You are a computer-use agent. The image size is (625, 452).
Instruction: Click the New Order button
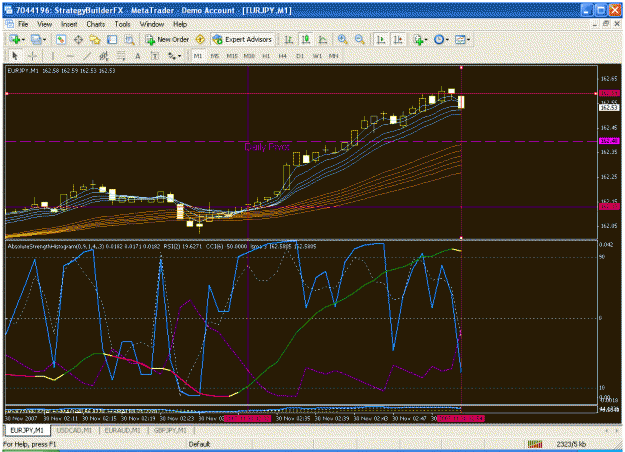167,39
